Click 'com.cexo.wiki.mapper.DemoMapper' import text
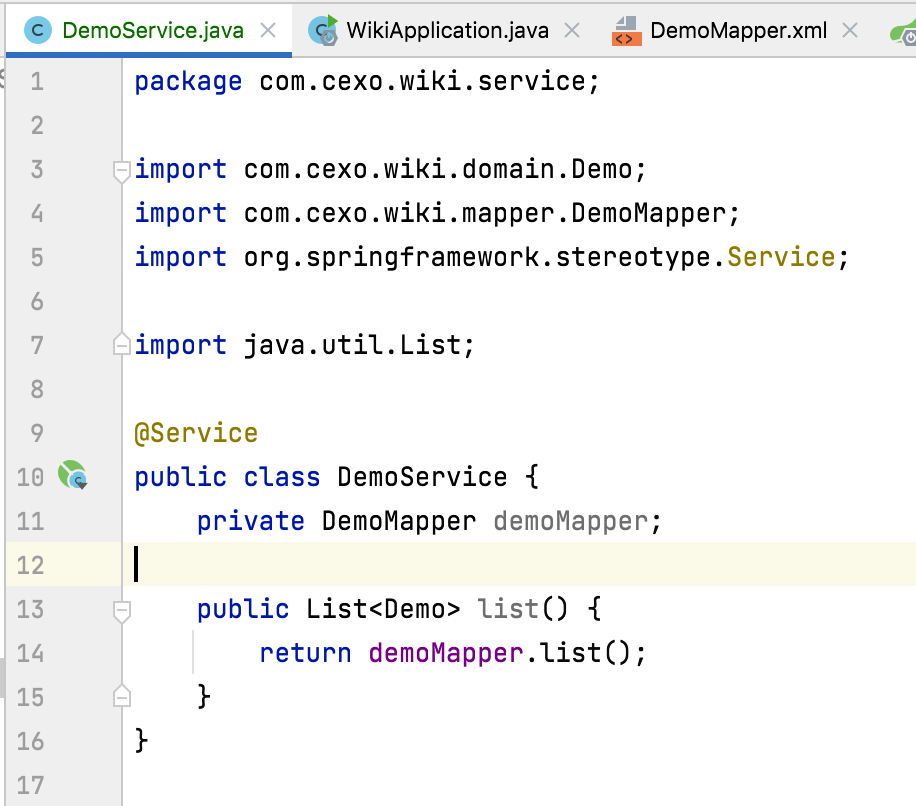 point(485,213)
